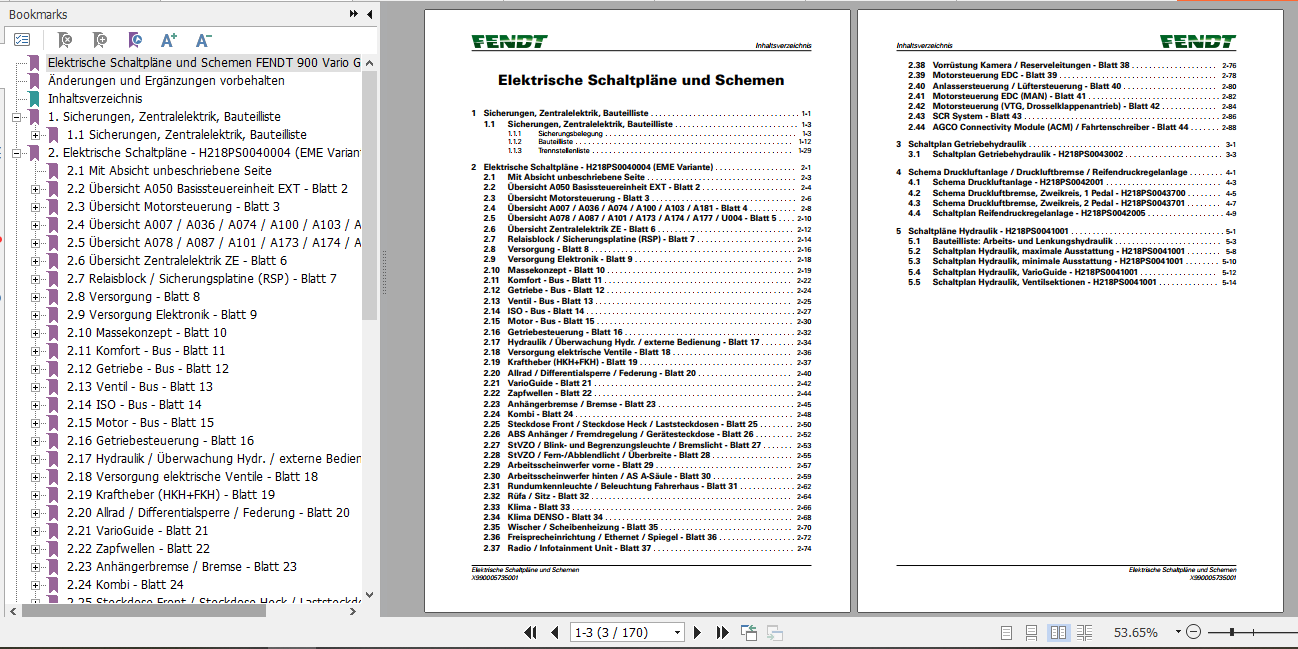Expand the 2.10 Massekonzept bookmark node
The image size is (1298, 649).
(36, 333)
